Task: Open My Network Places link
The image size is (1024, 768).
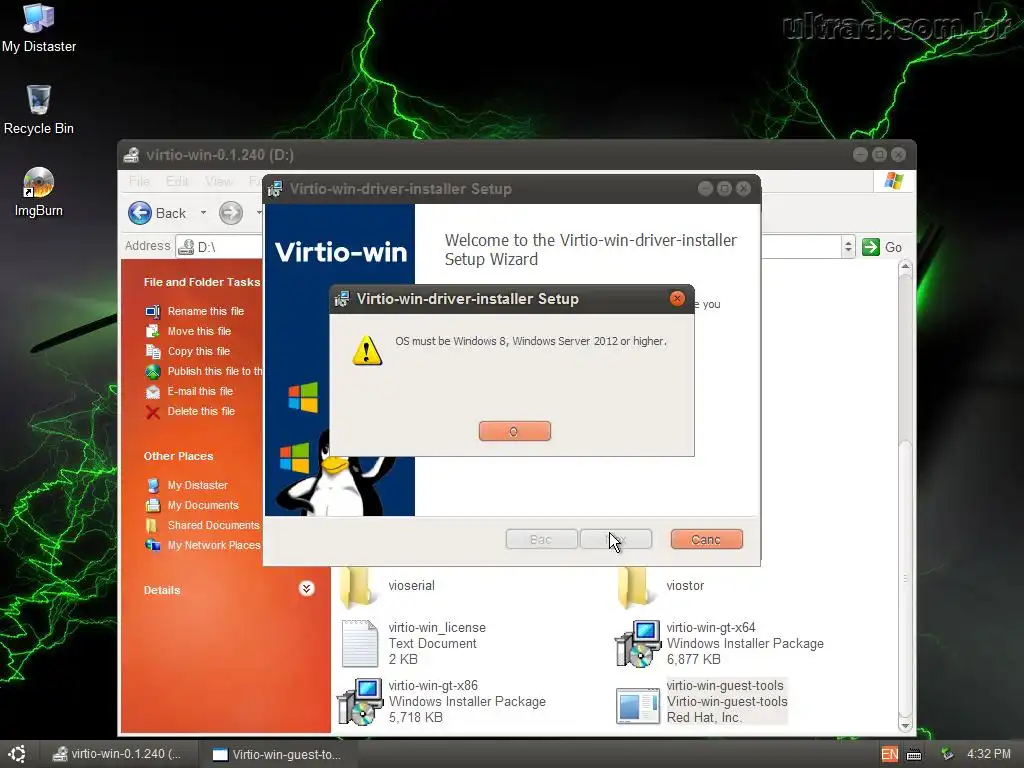Action: tap(214, 545)
